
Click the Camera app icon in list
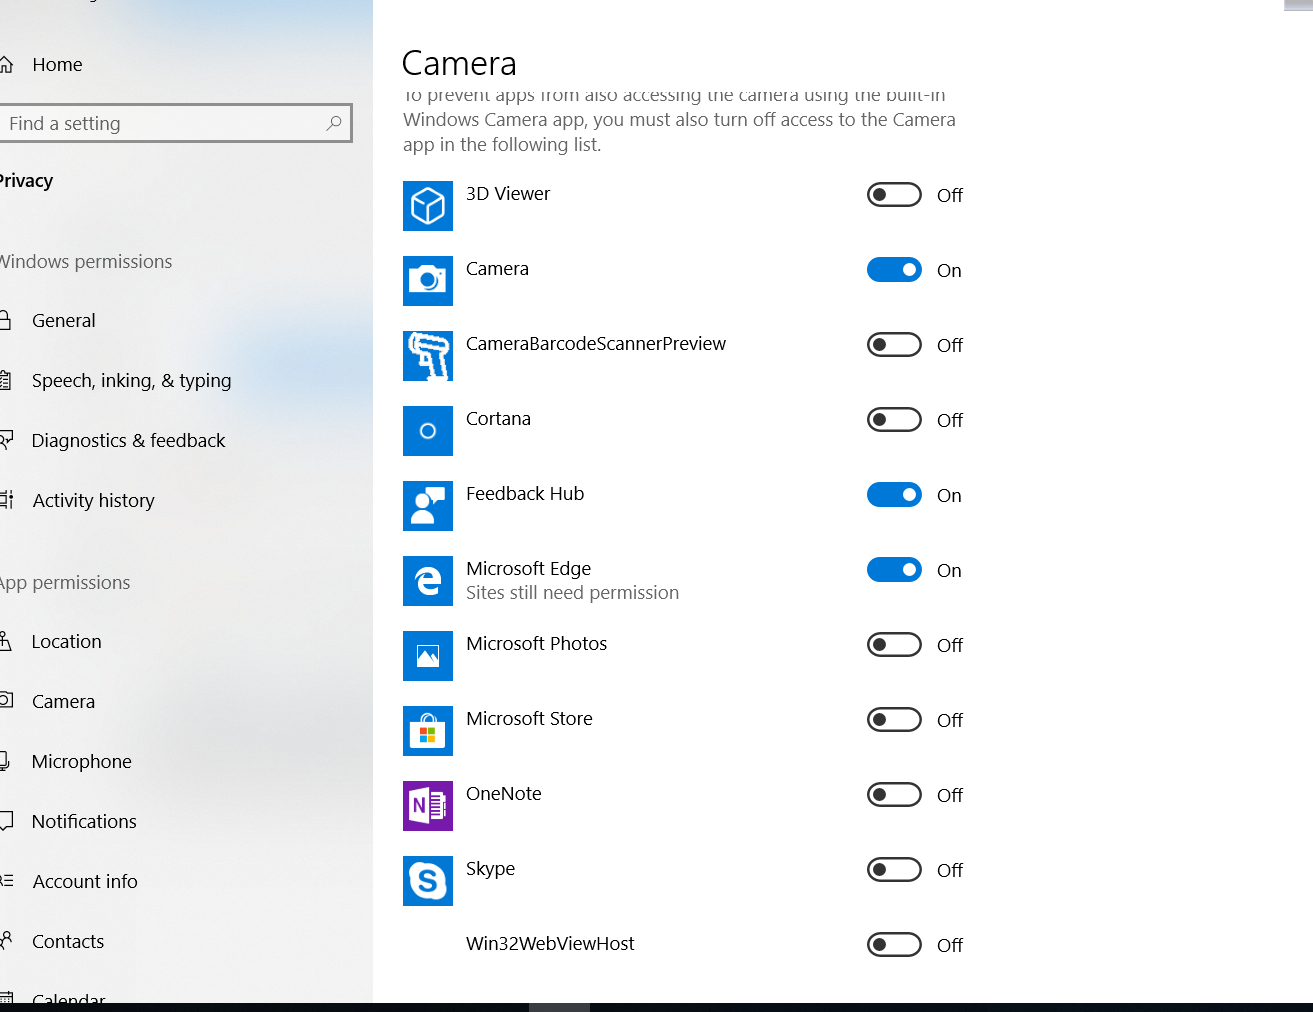(x=428, y=281)
